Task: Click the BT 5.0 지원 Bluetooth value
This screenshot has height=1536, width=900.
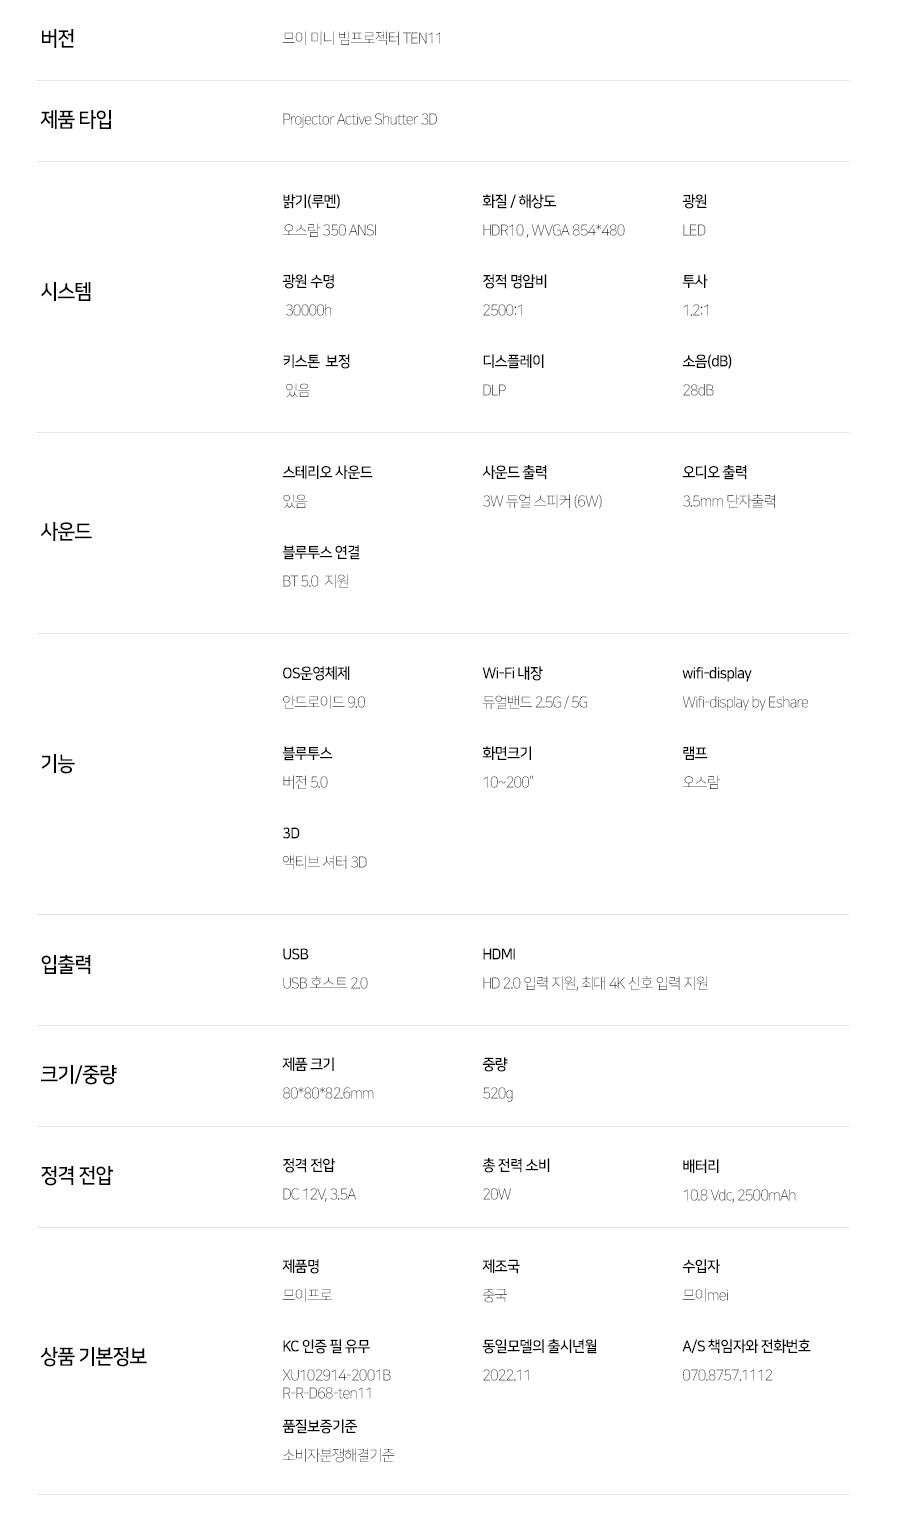Action: (315, 582)
